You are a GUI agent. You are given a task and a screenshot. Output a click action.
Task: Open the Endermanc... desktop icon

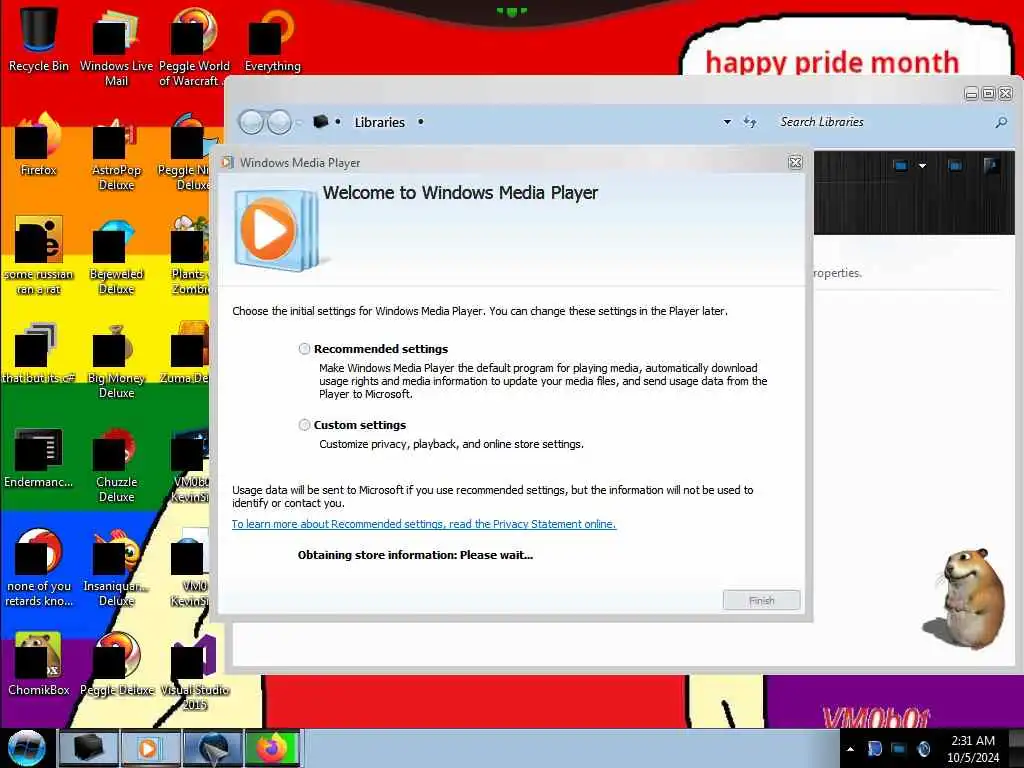[x=39, y=457]
